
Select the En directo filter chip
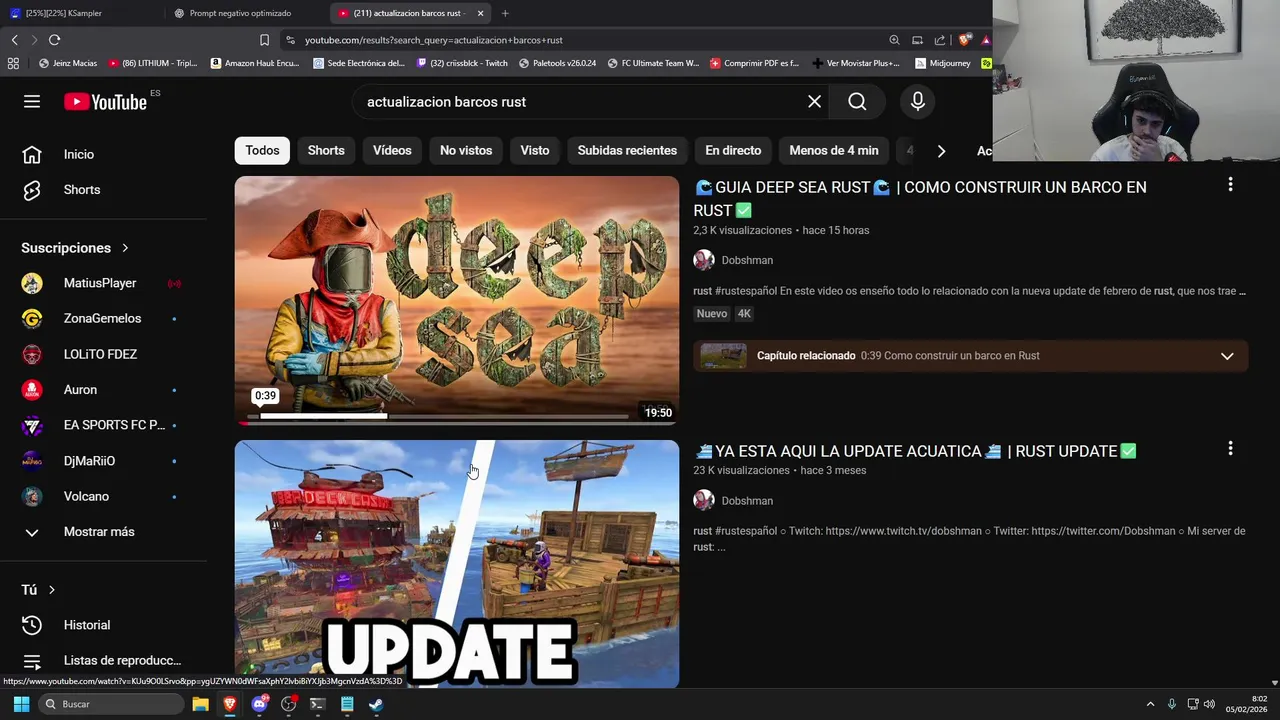(733, 150)
